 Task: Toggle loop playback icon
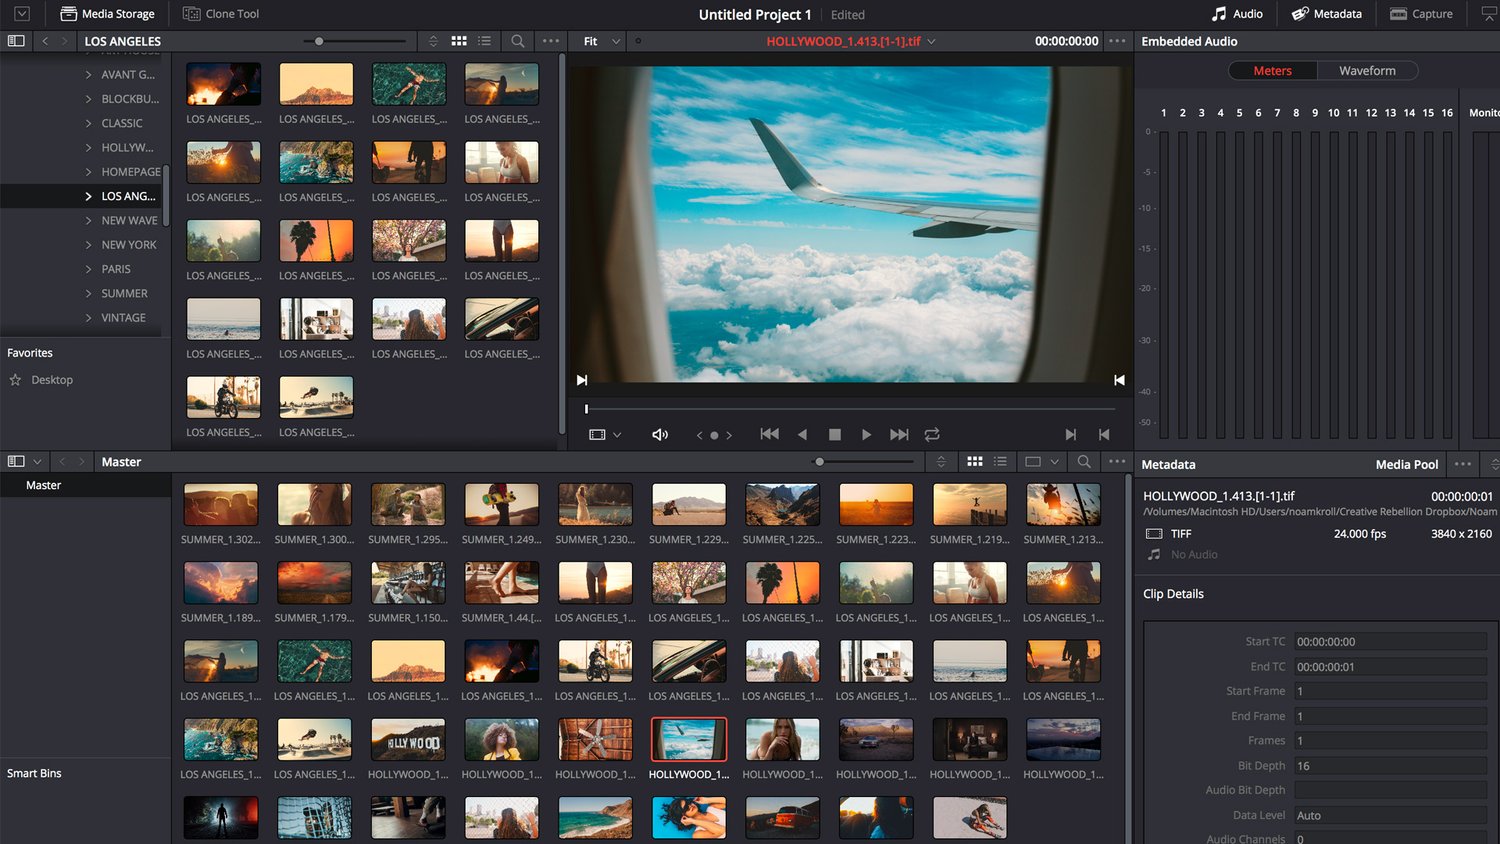point(932,435)
